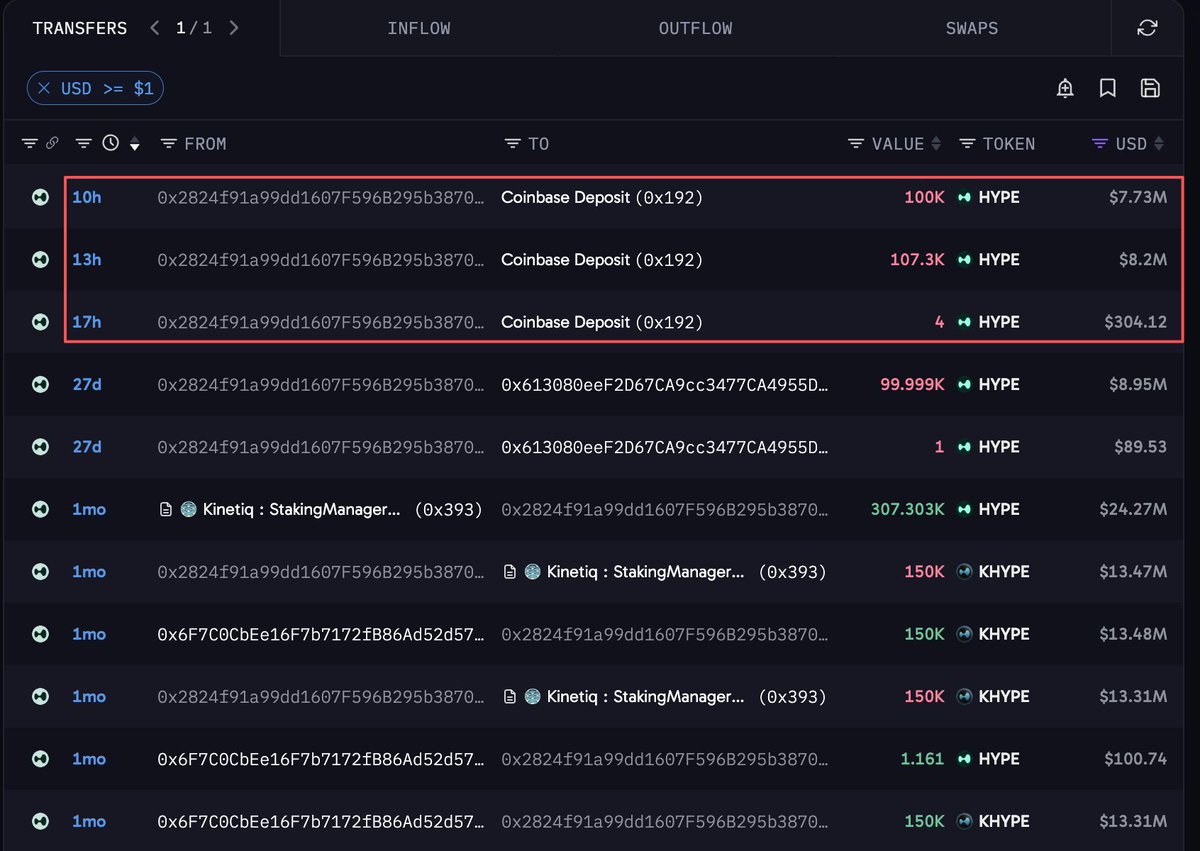The width and height of the screenshot is (1200, 851).
Task: Click the chain icon in the 13h row
Action: click(x=40, y=260)
